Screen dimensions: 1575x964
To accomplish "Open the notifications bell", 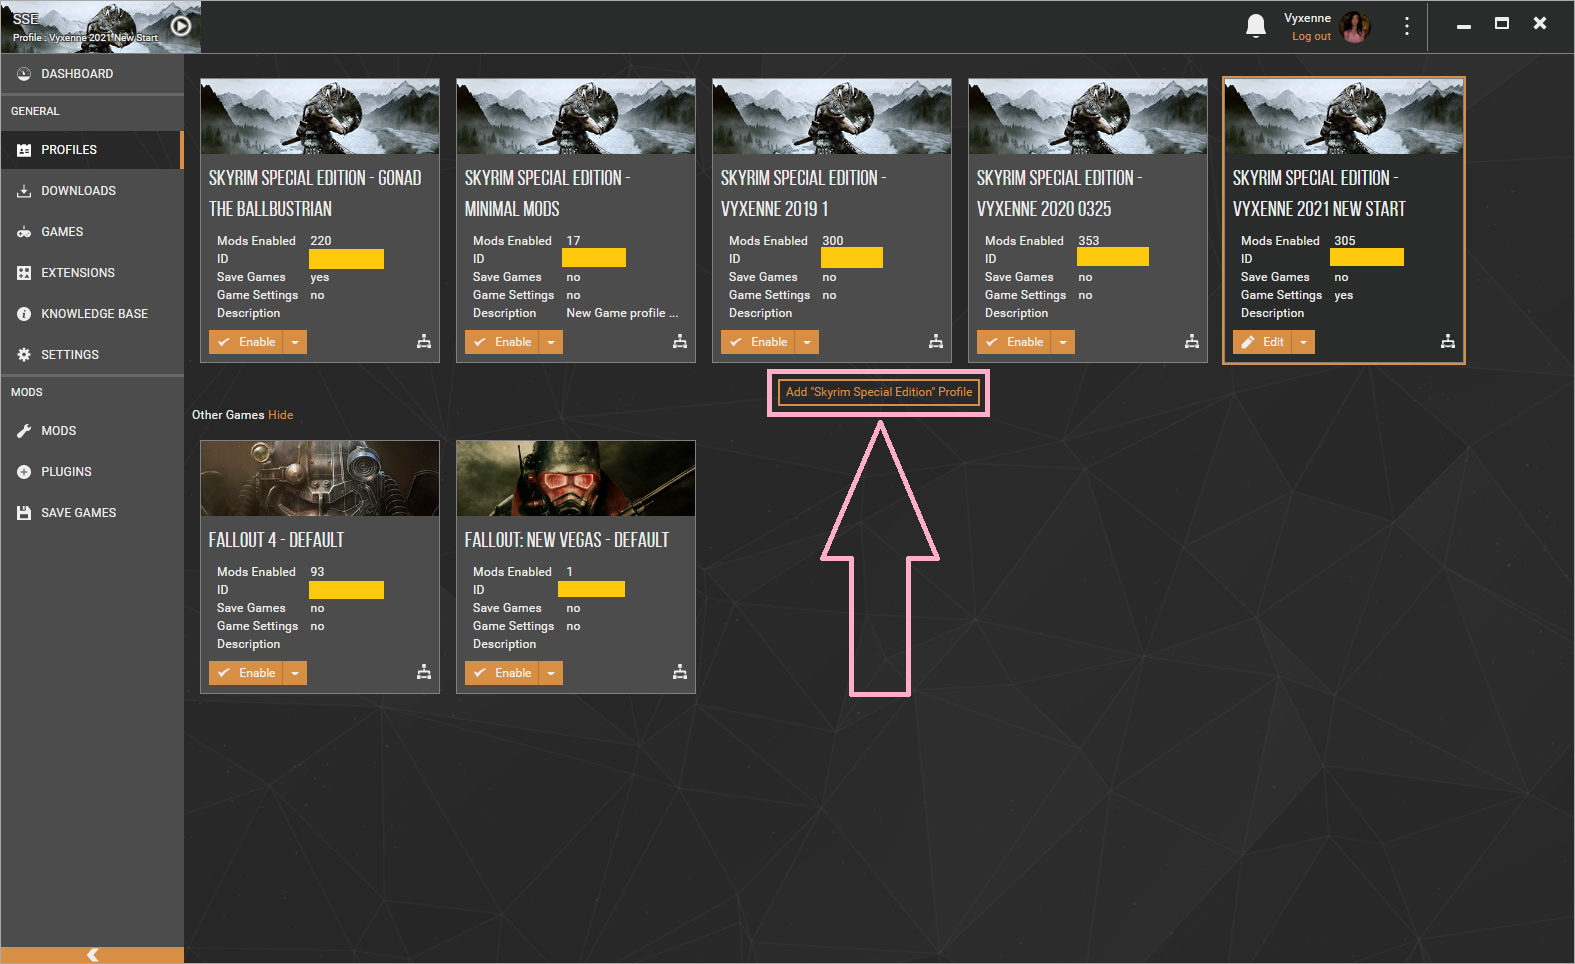I will tap(1256, 26).
